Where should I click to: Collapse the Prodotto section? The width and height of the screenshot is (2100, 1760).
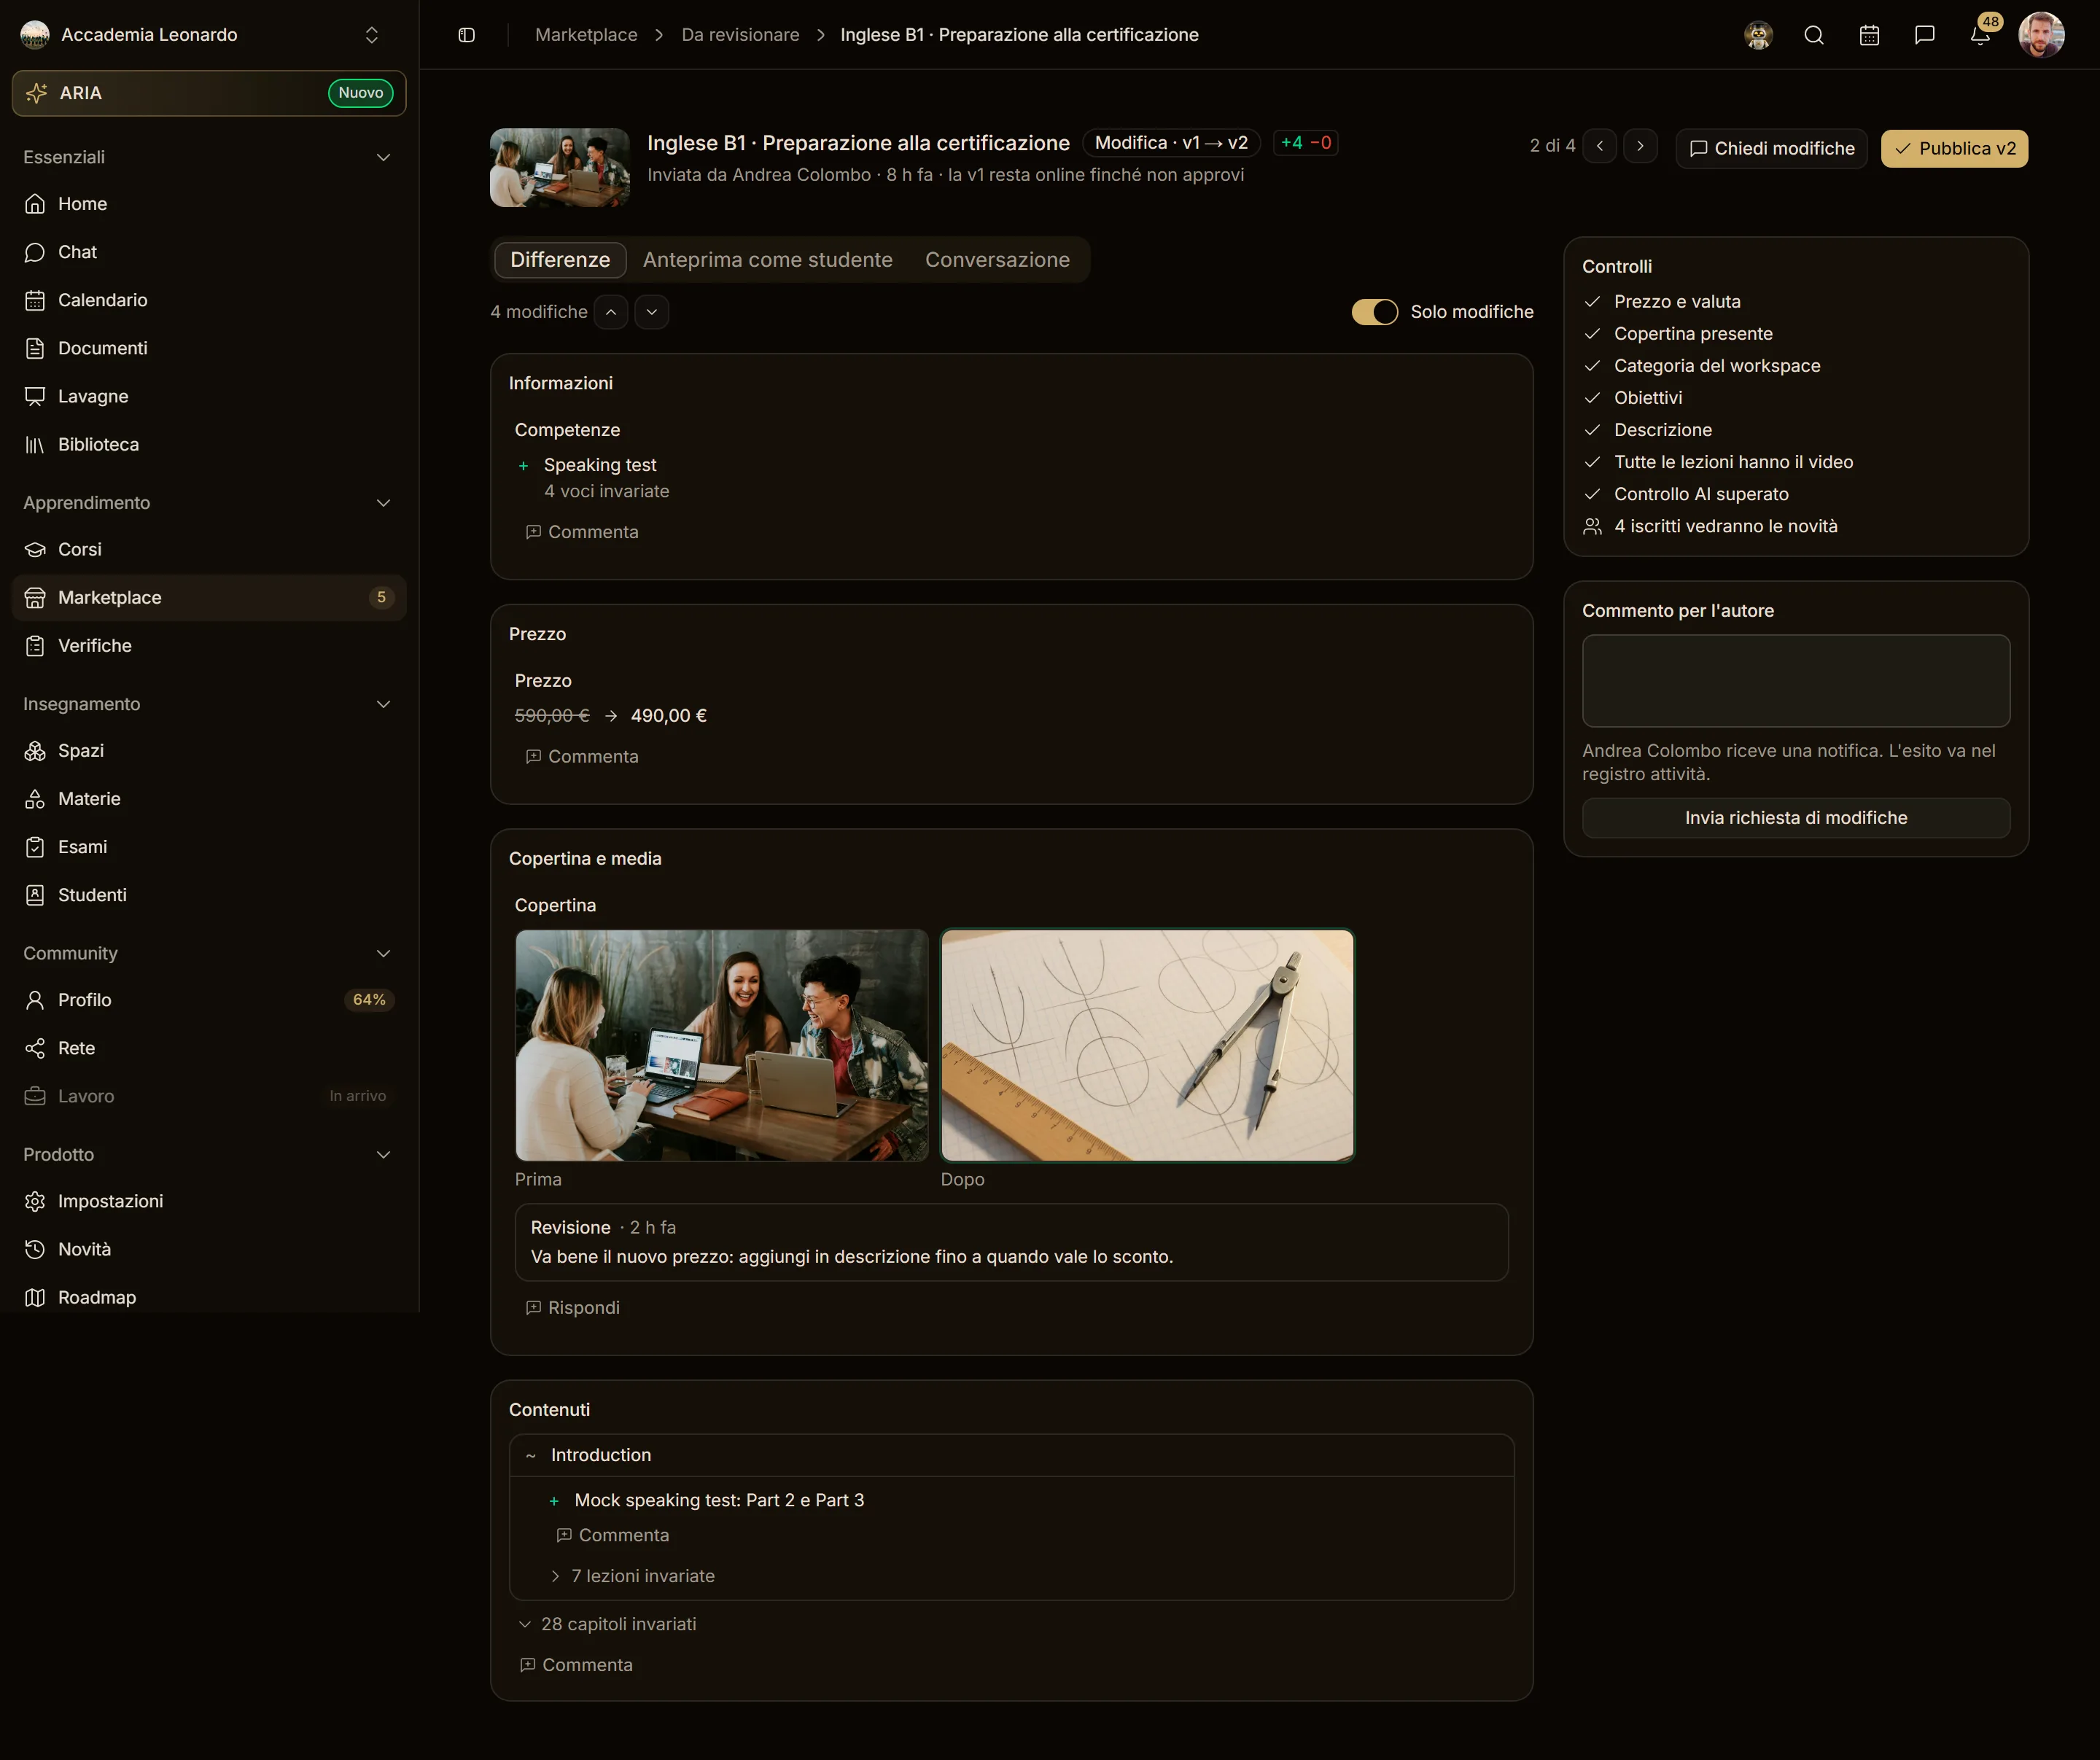pos(383,1154)
